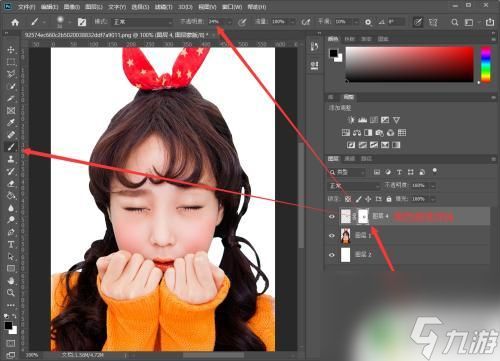
Task: Select the Eyedropper tool
Action: tap(11, 122)
